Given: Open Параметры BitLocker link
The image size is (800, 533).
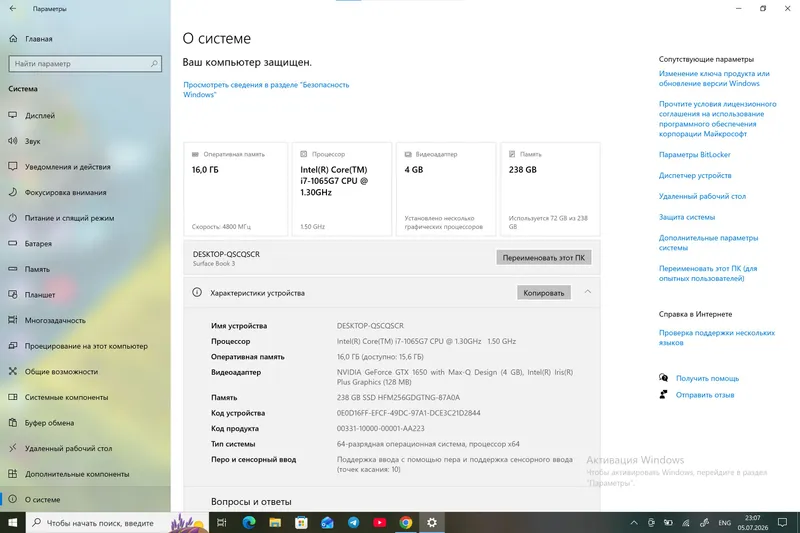Looking at the screenshot, I should 694,155.
